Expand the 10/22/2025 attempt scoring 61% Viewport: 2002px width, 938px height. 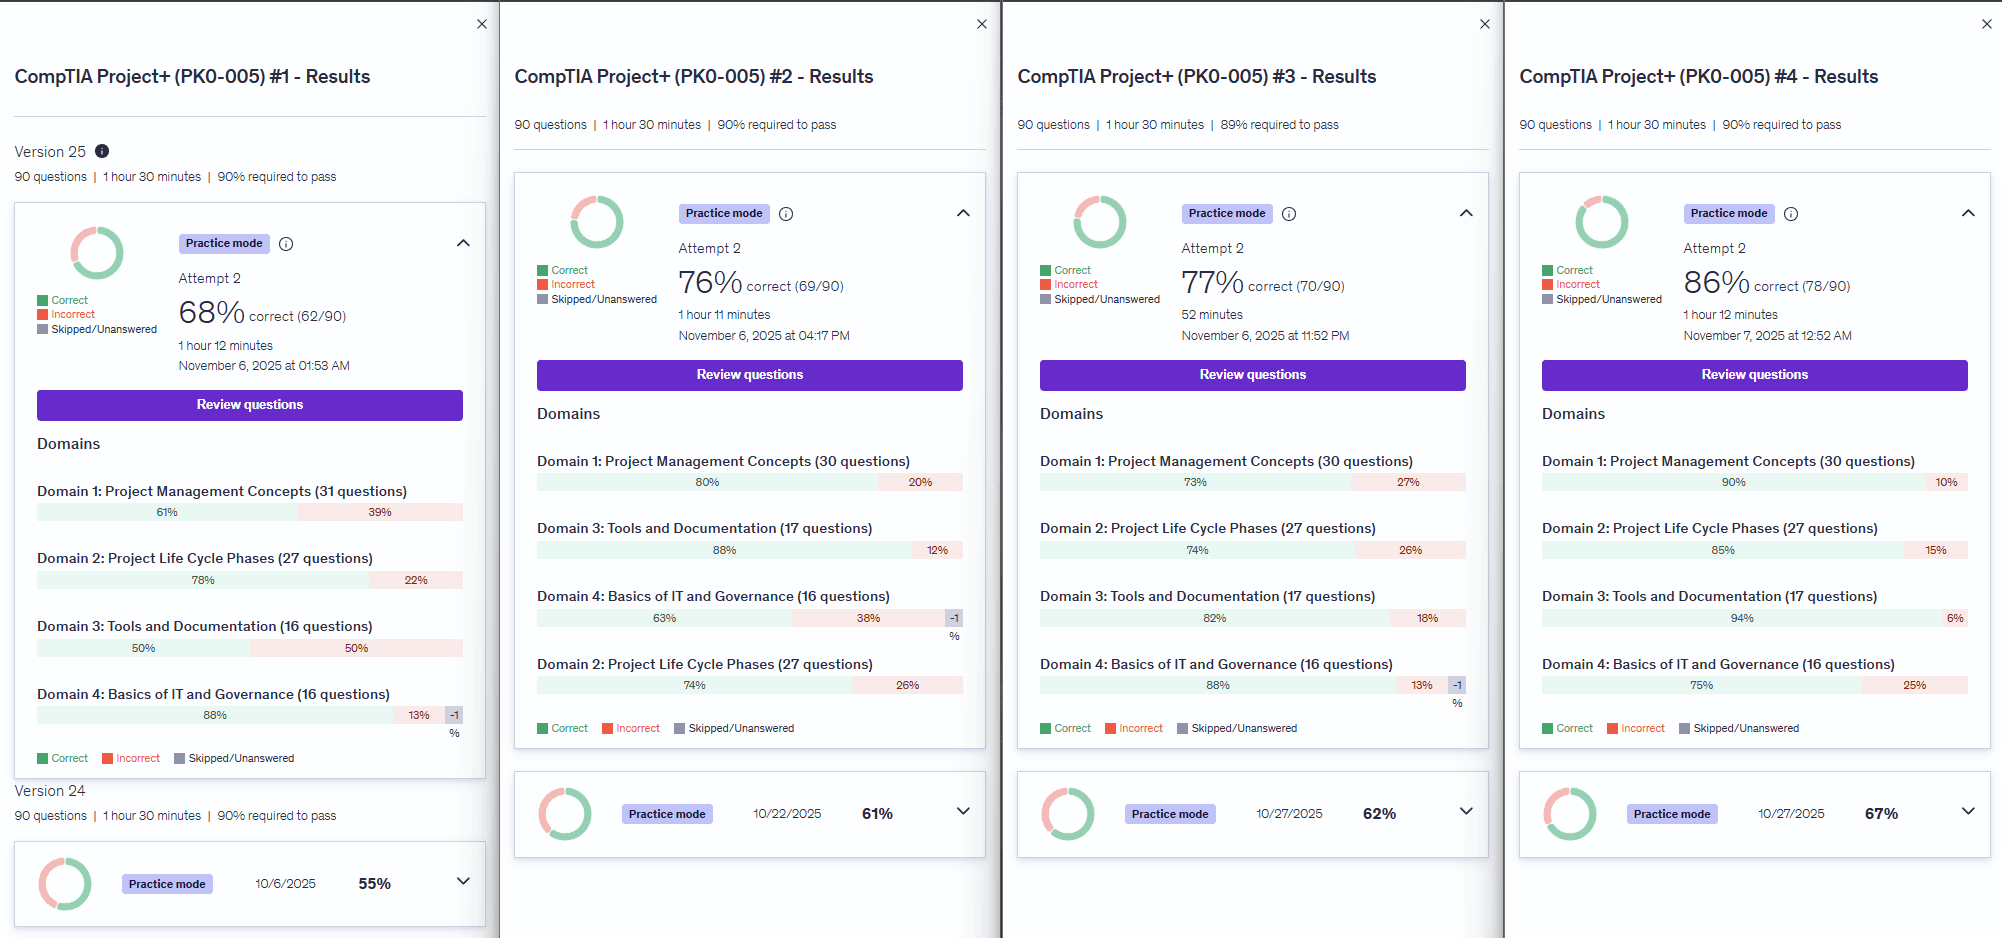coord(963,811)
